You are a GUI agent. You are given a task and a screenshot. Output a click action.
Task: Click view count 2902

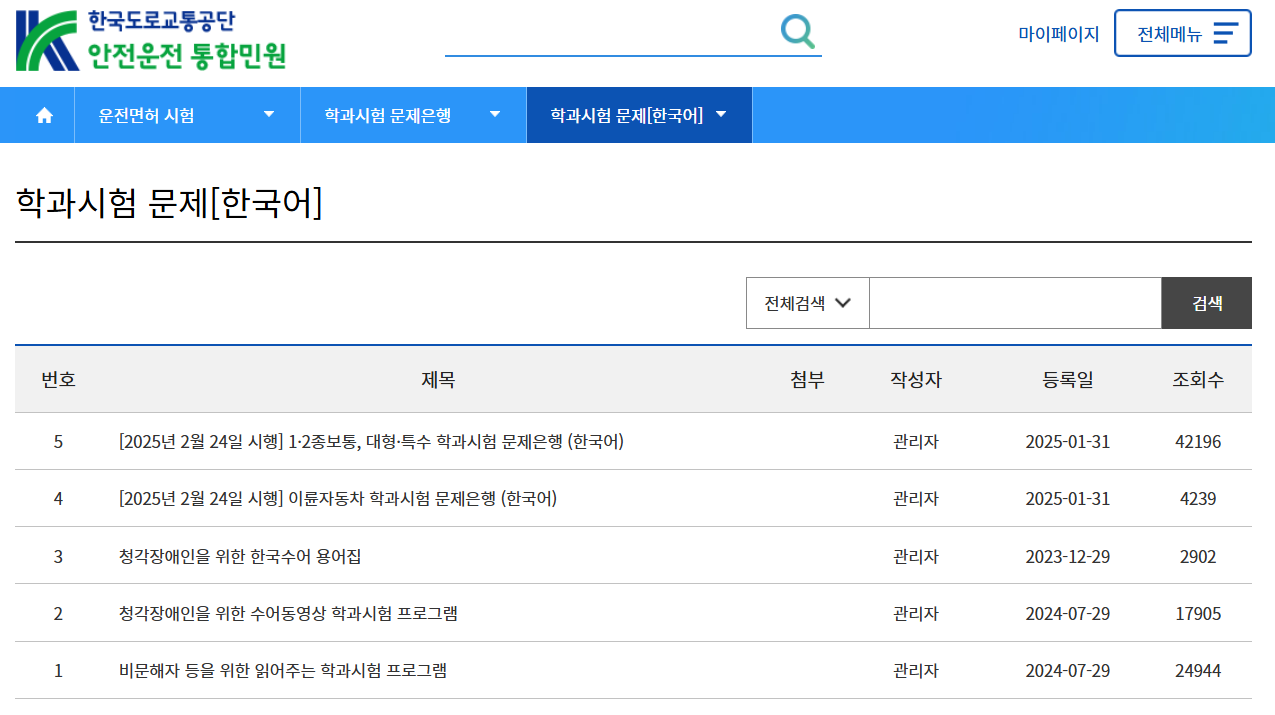tap(1198, 556)
